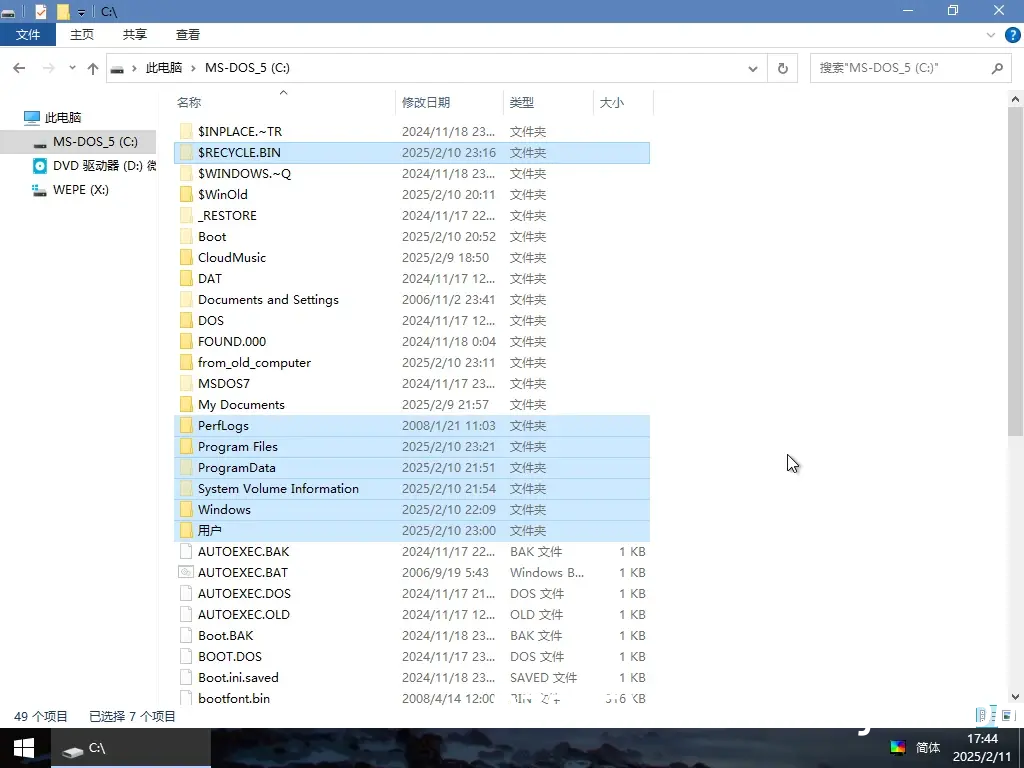
Task: Click MS-DOS_5 (C:) breadcrumb segment
Action: (x=248, y=68)
